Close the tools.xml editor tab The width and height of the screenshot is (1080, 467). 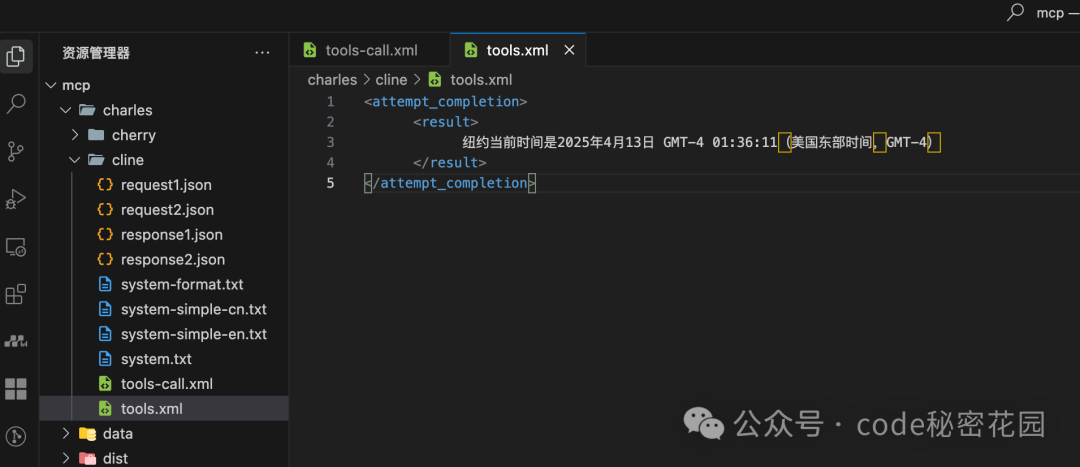point(570,50)
